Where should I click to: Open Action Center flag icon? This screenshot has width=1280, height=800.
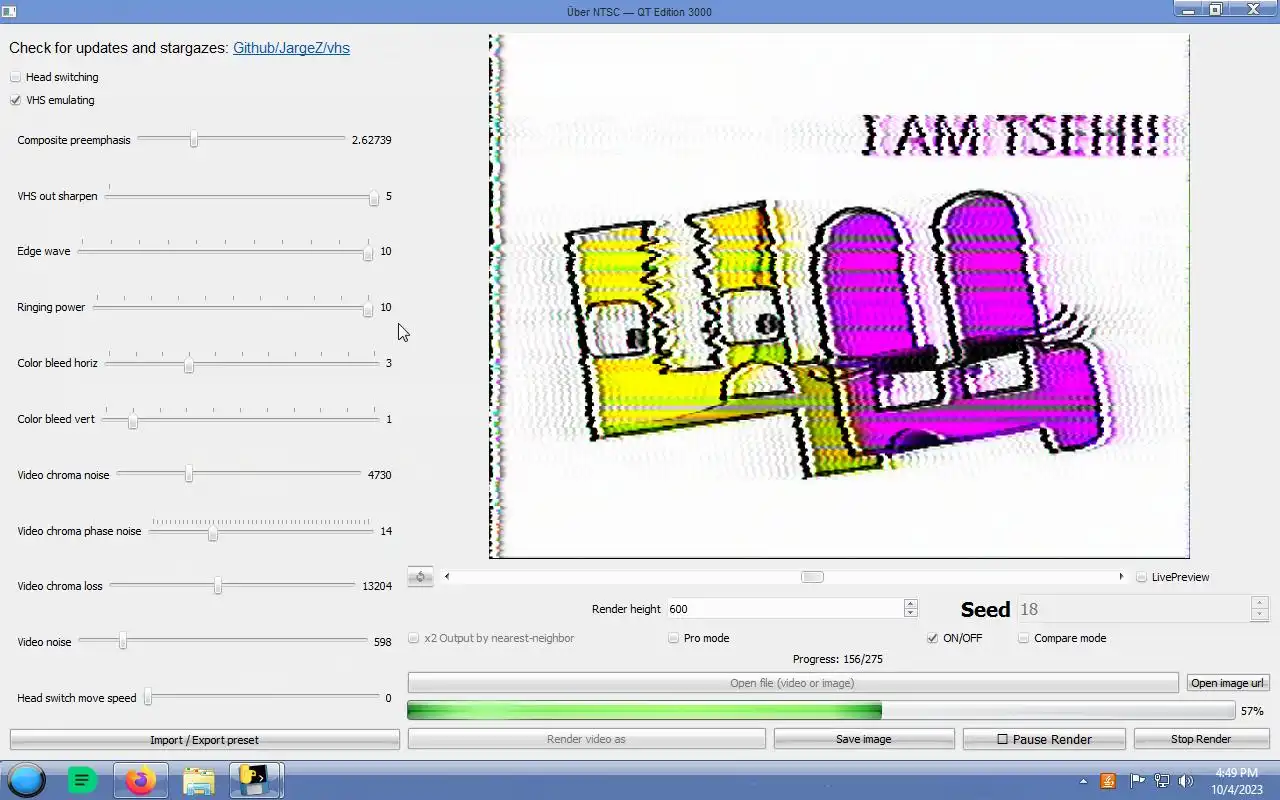1137,781
